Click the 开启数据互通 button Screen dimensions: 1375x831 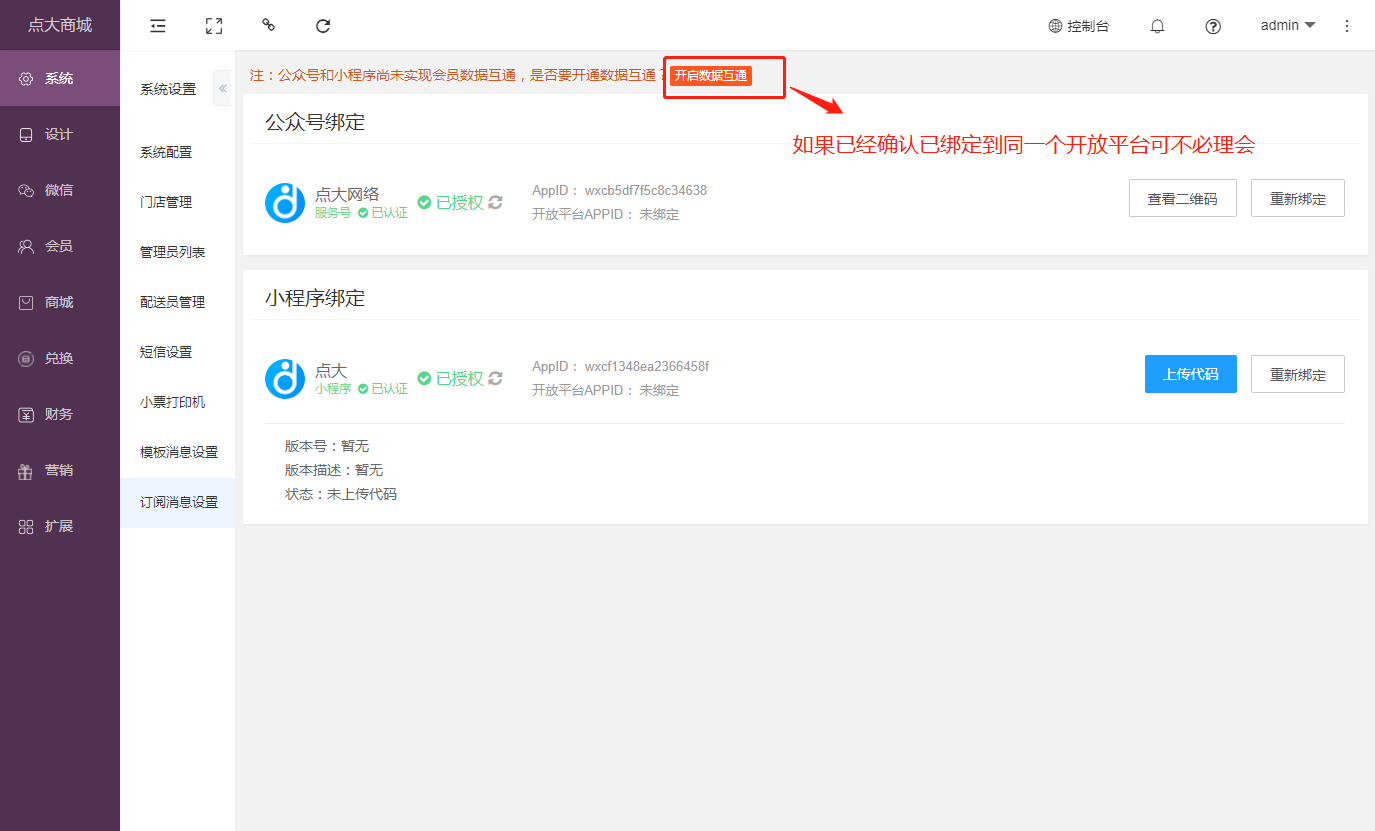(x=710, y=76)
